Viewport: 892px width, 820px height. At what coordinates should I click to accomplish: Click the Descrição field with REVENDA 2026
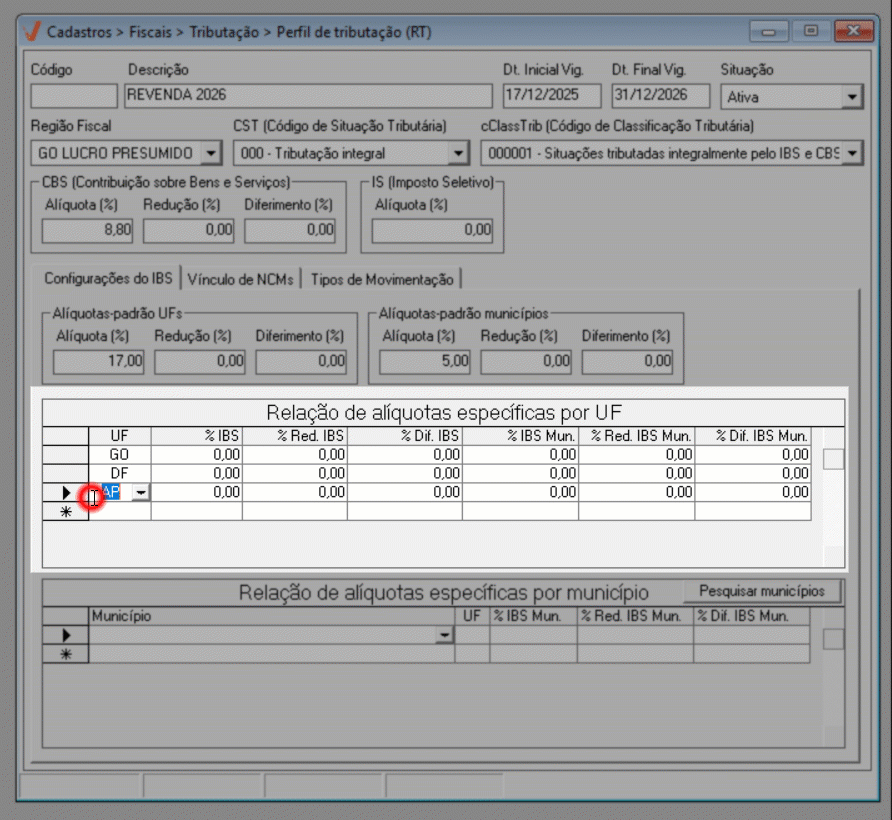(308, 96)
